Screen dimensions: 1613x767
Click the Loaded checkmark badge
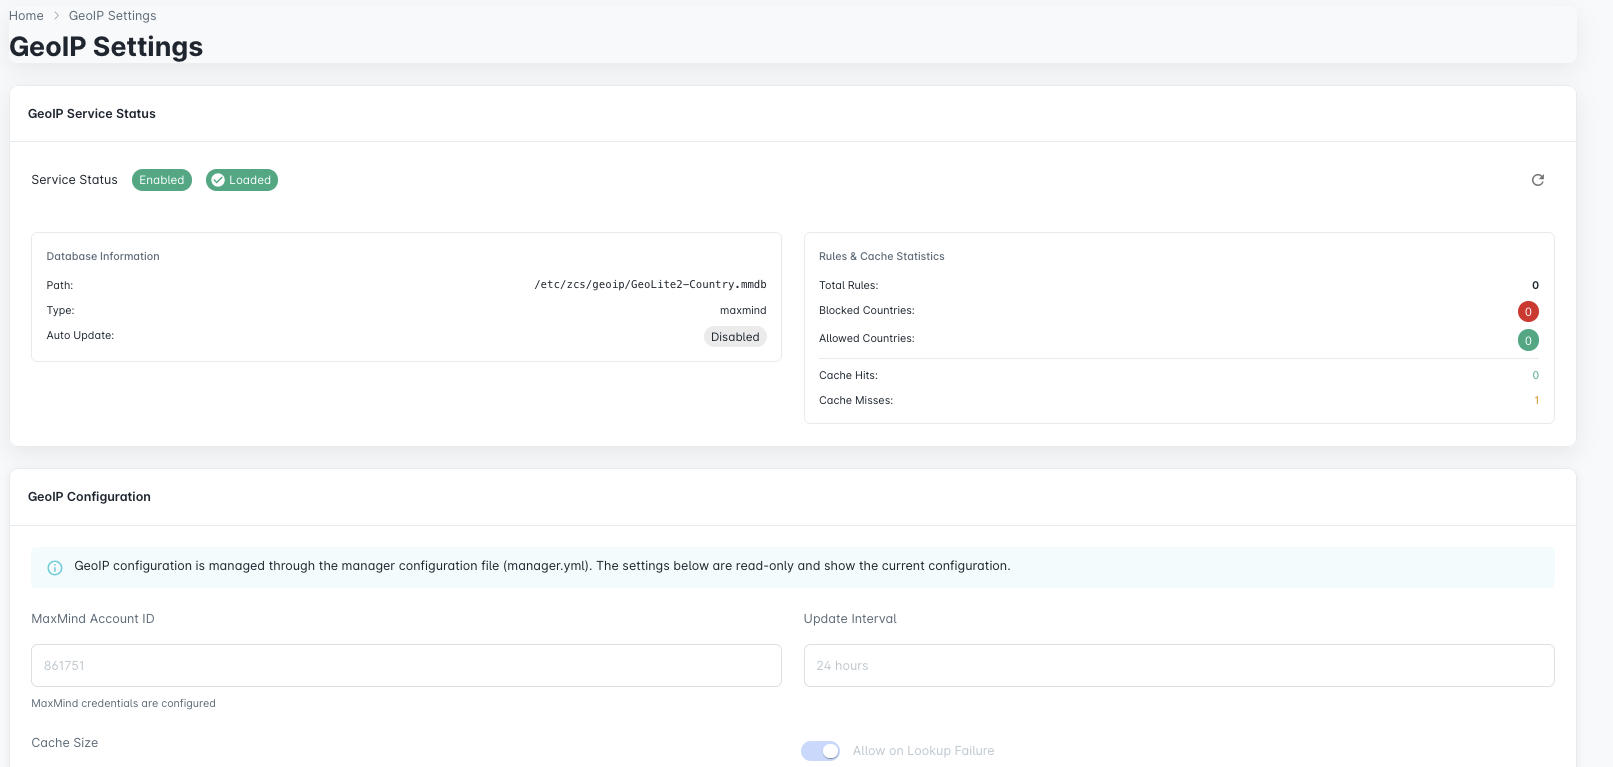point(242,180)
